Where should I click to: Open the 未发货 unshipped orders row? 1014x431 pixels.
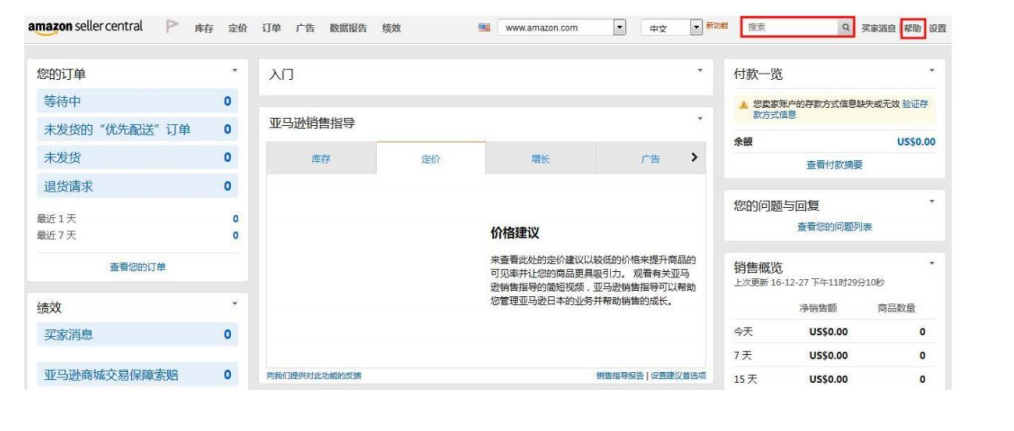(x=137, y=157)
